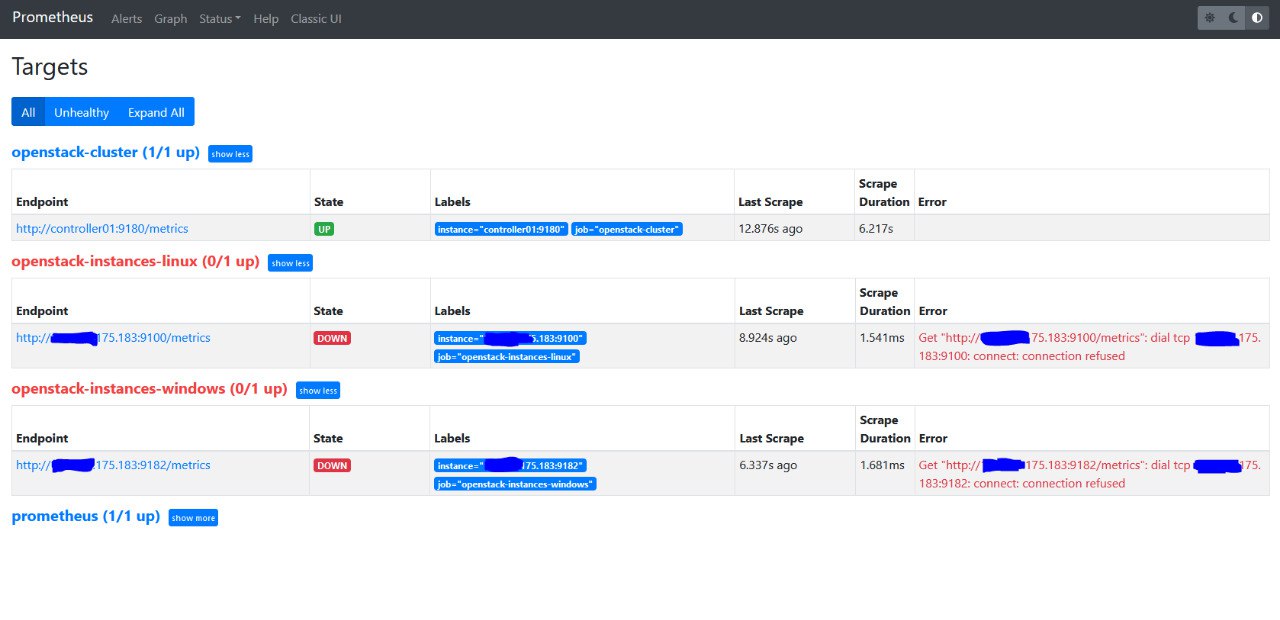
Task: Click DOWN badge in the linux row
Action: [x=332, y=338]
